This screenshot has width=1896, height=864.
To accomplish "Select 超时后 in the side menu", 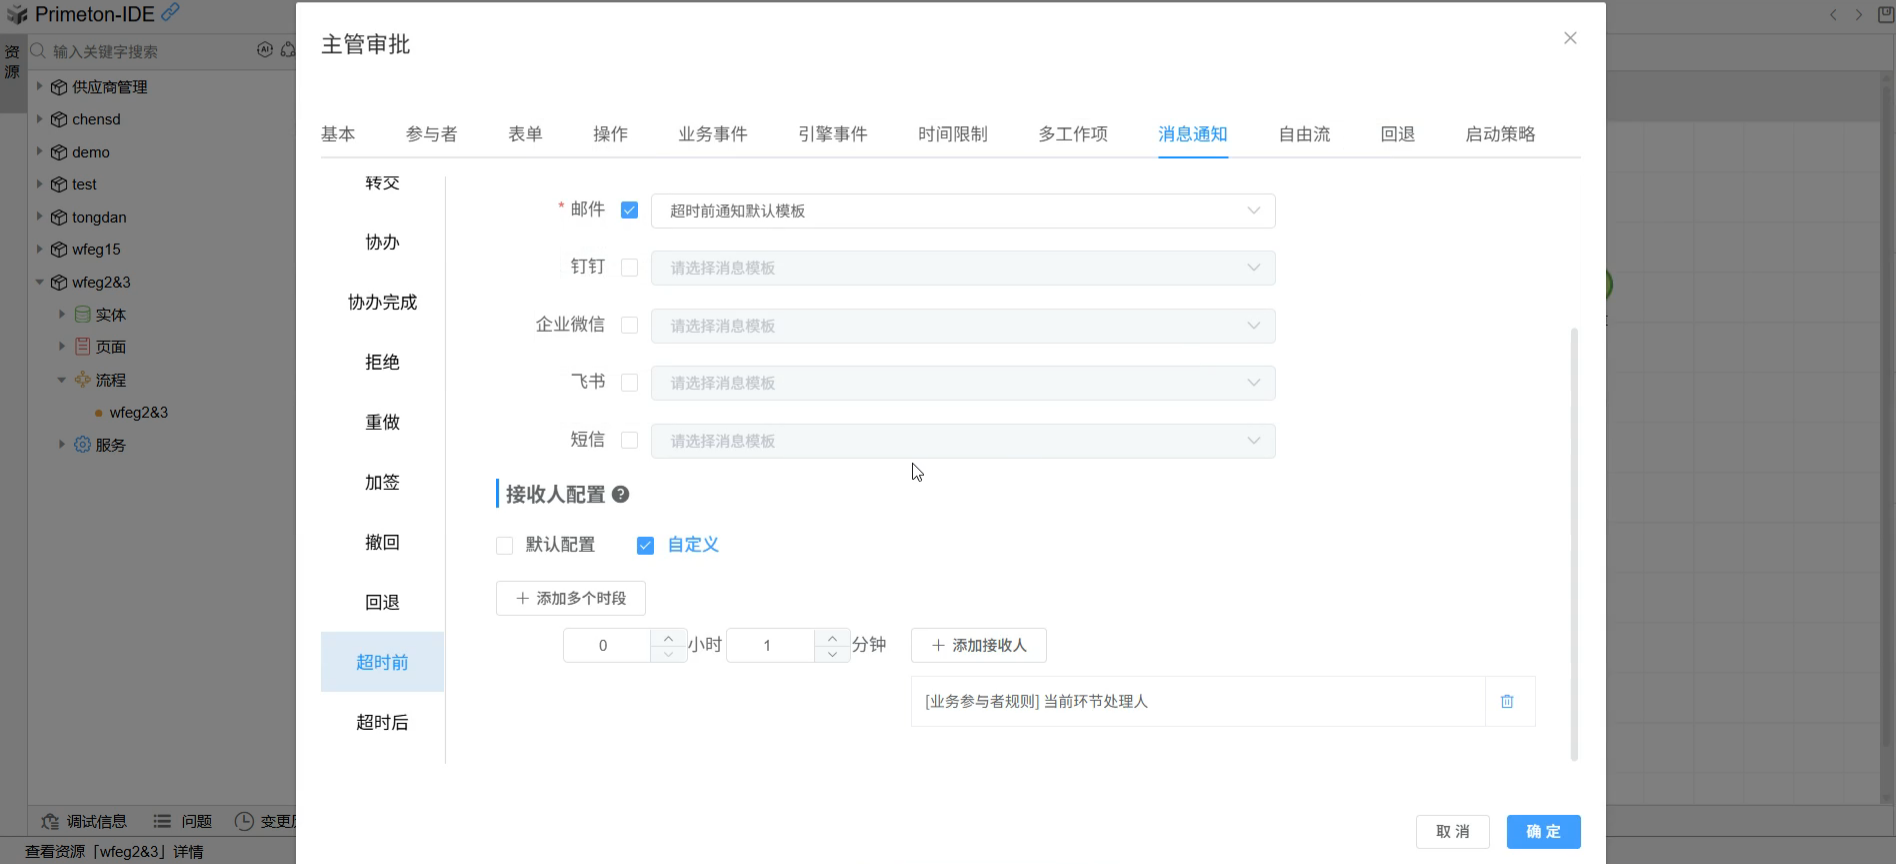I will pyautogui.click(x=382, y=722).
